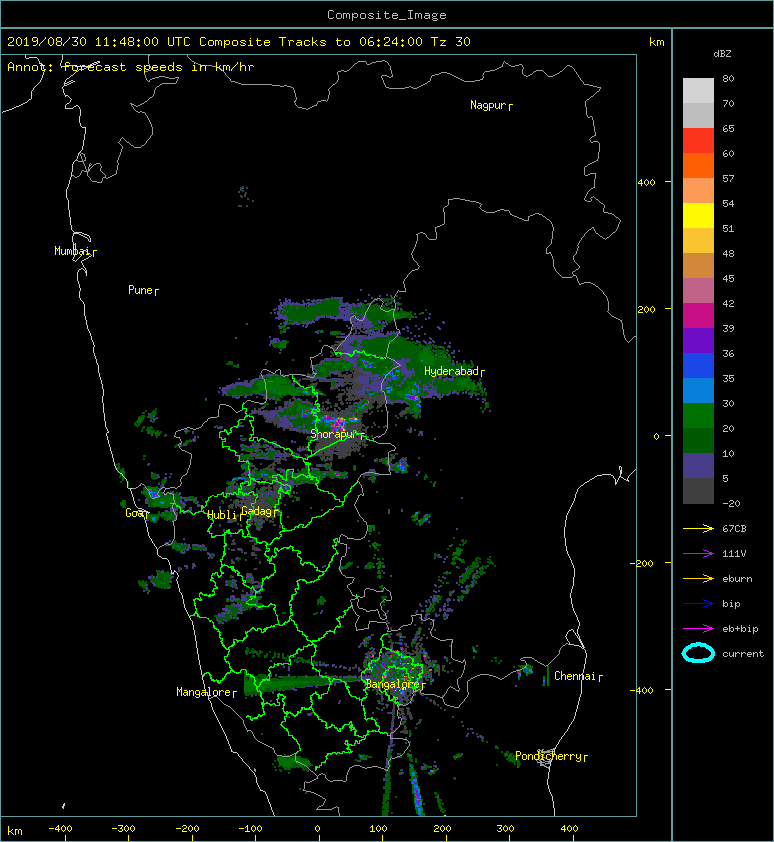Pick the red 65 dBZ color swatch
This screenshot has width=774, height=842.
(698, 141)
